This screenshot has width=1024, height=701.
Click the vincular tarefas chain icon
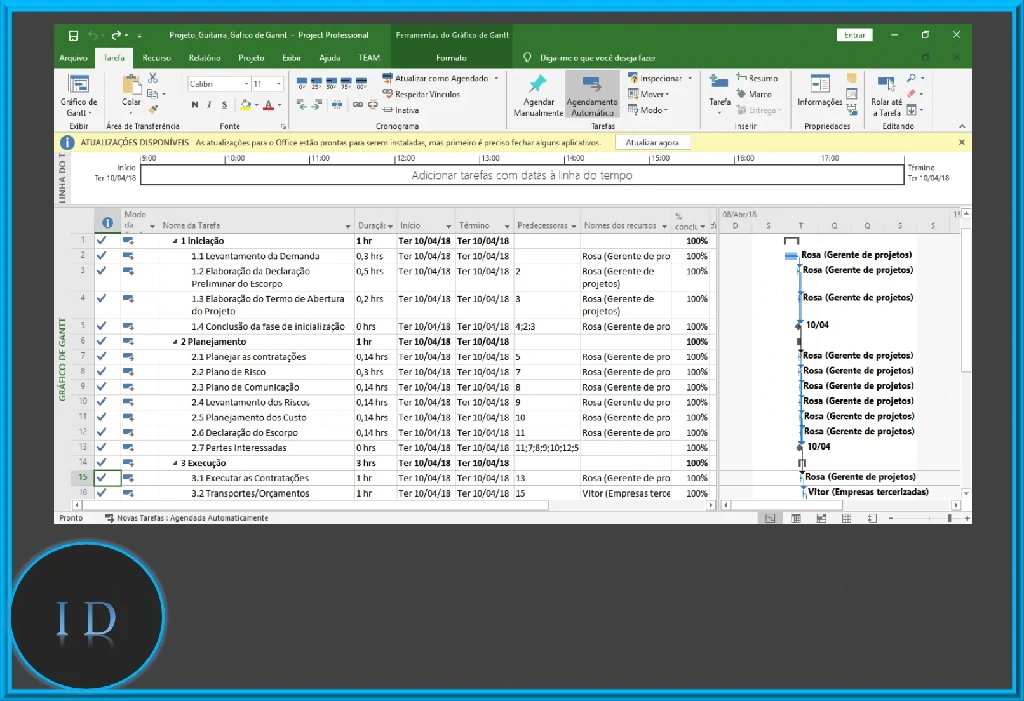pyautogui.click(x=356, y=104)
